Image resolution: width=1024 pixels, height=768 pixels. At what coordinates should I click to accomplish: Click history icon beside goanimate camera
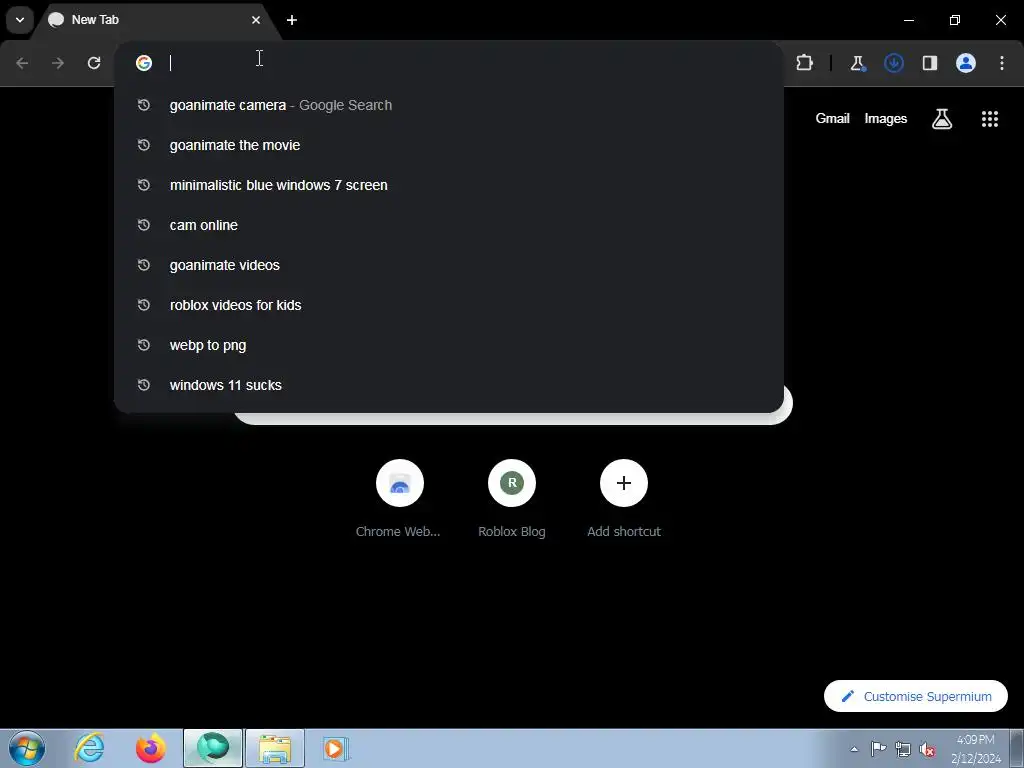tap(144, 105)
